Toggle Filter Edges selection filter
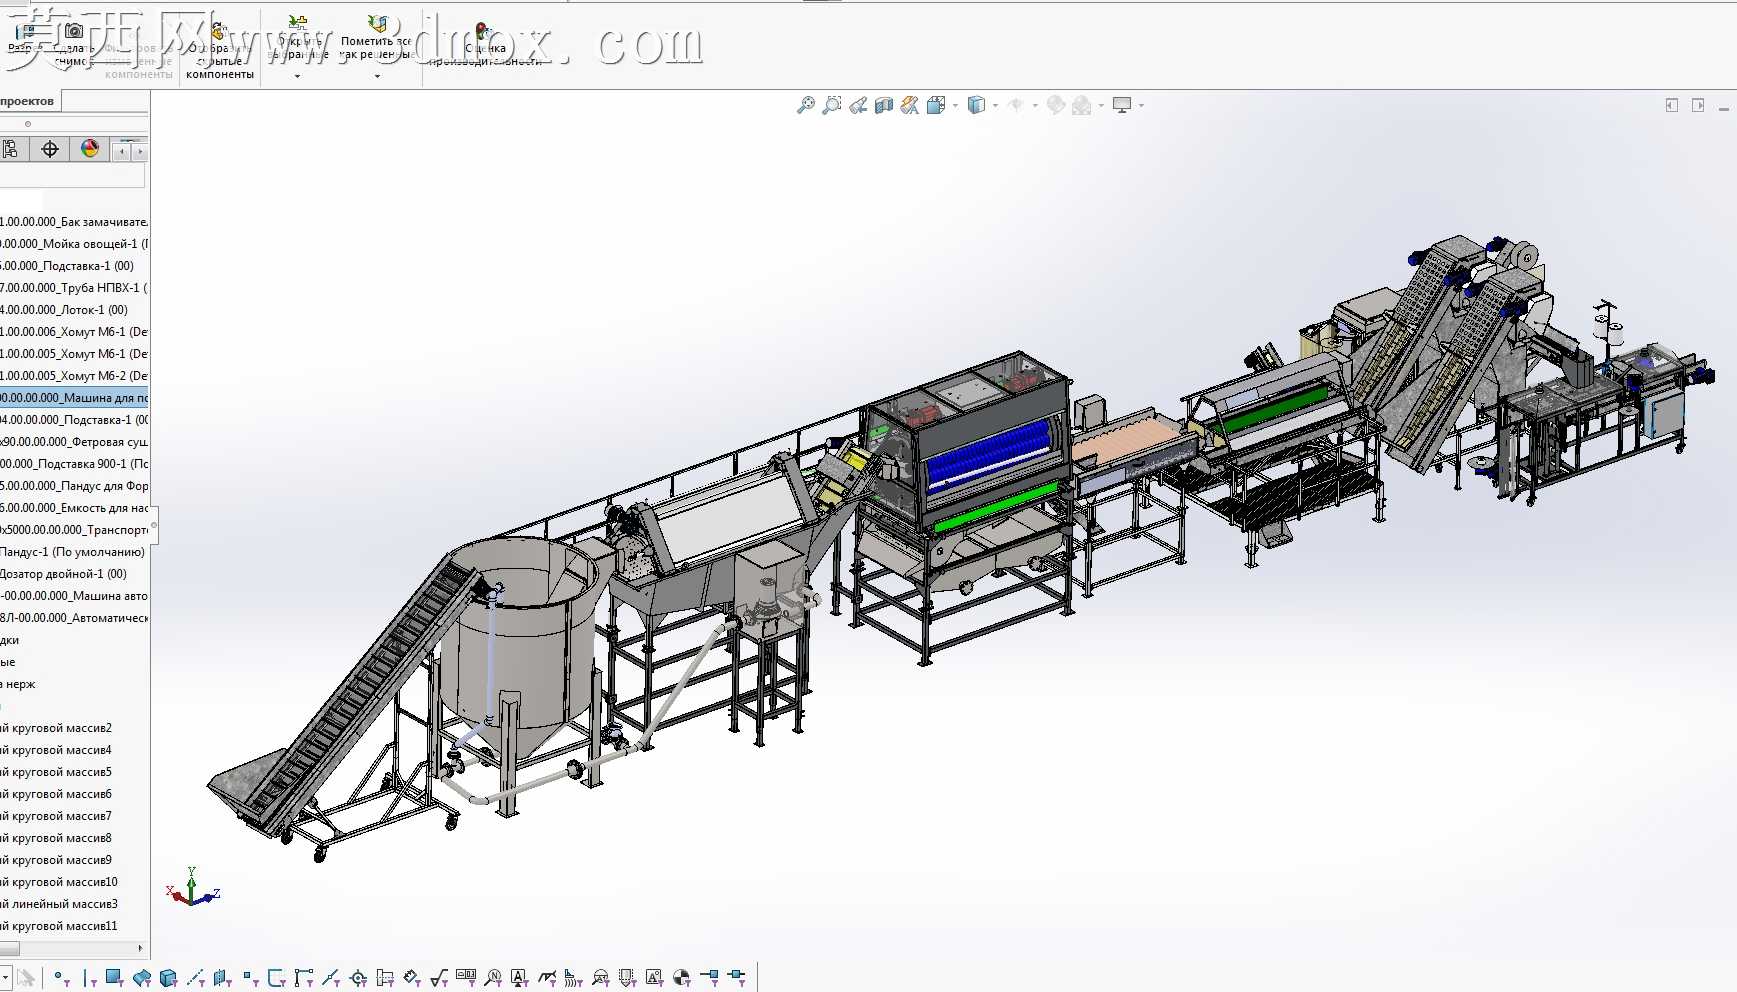 [x=88, y=978]
